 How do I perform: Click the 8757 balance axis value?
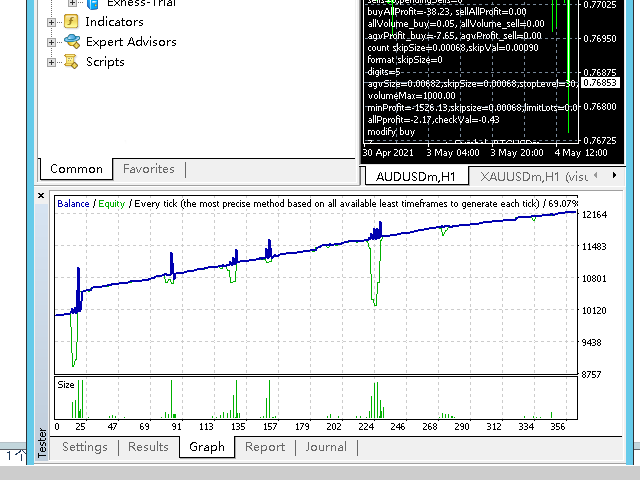pos(591,375)
